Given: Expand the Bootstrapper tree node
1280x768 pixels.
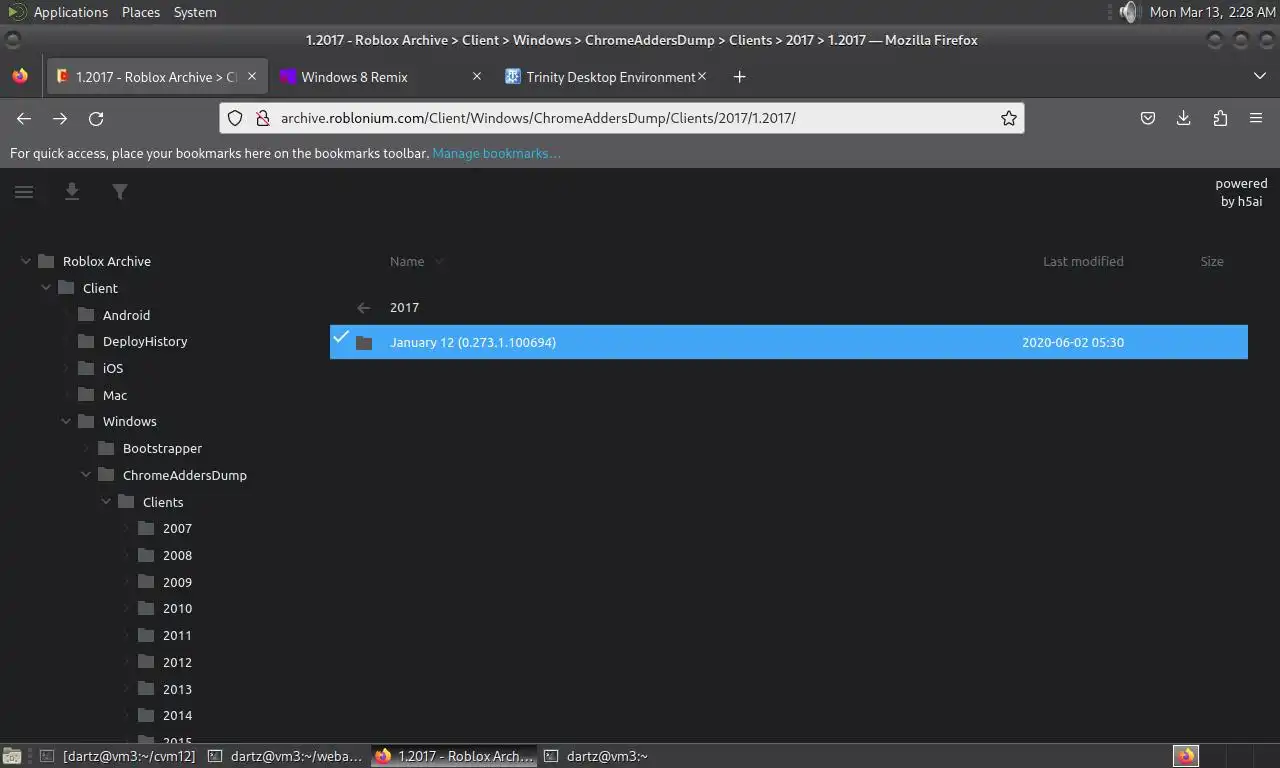Looking at the screenshot, I should point(86,448).
